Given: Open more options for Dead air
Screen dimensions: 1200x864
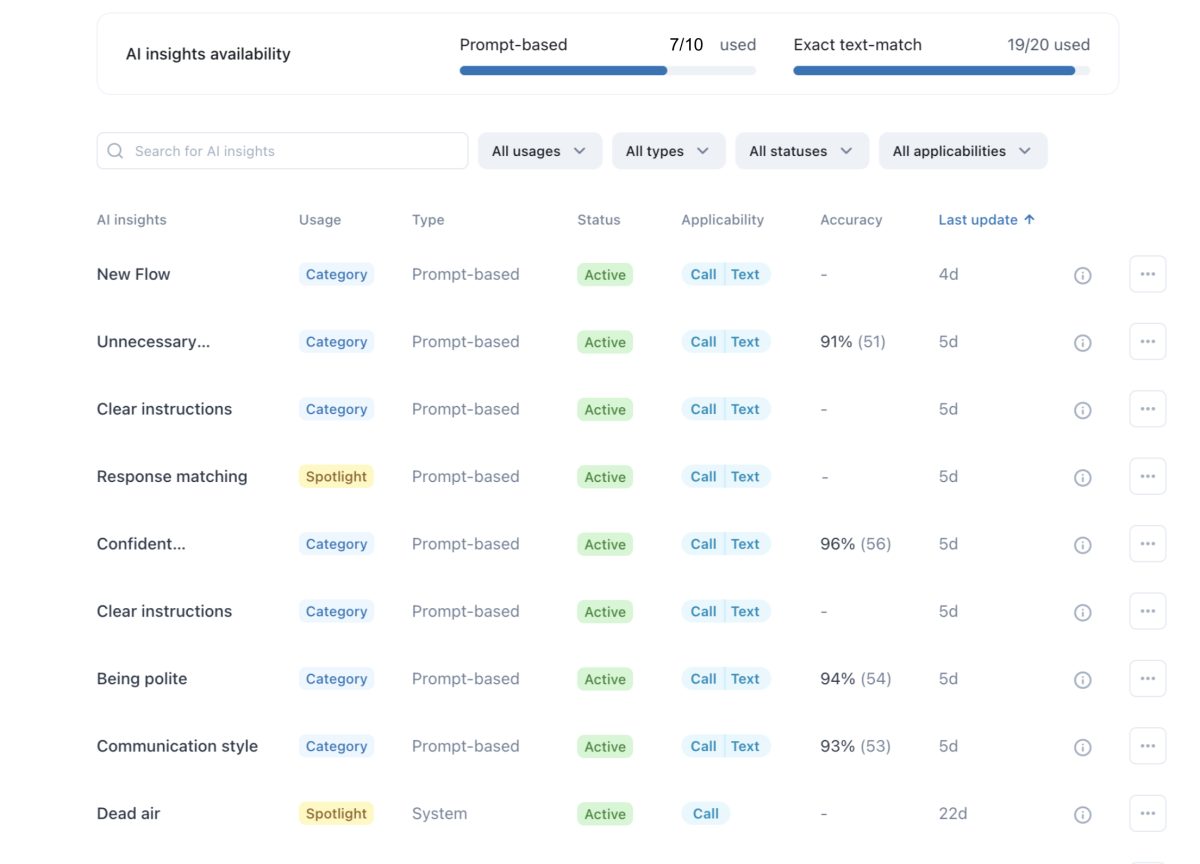Looking at the screenshot, I should pyautogui.click(x=1147, y=813).
